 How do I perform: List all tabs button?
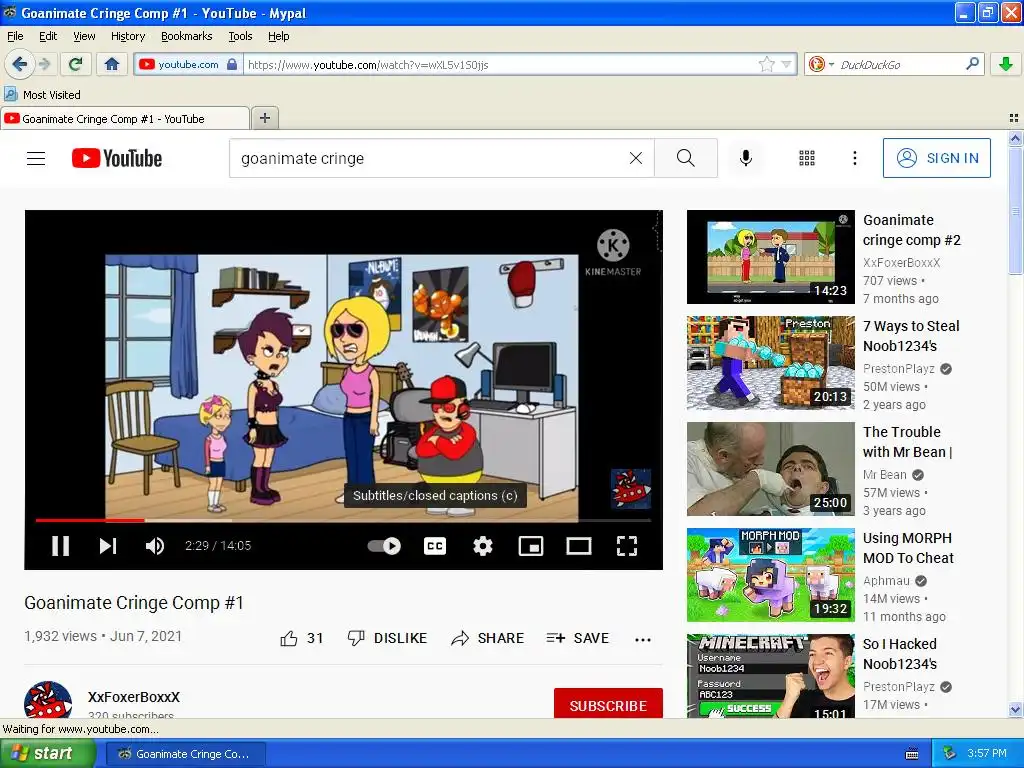click(x=1014, y=118)
